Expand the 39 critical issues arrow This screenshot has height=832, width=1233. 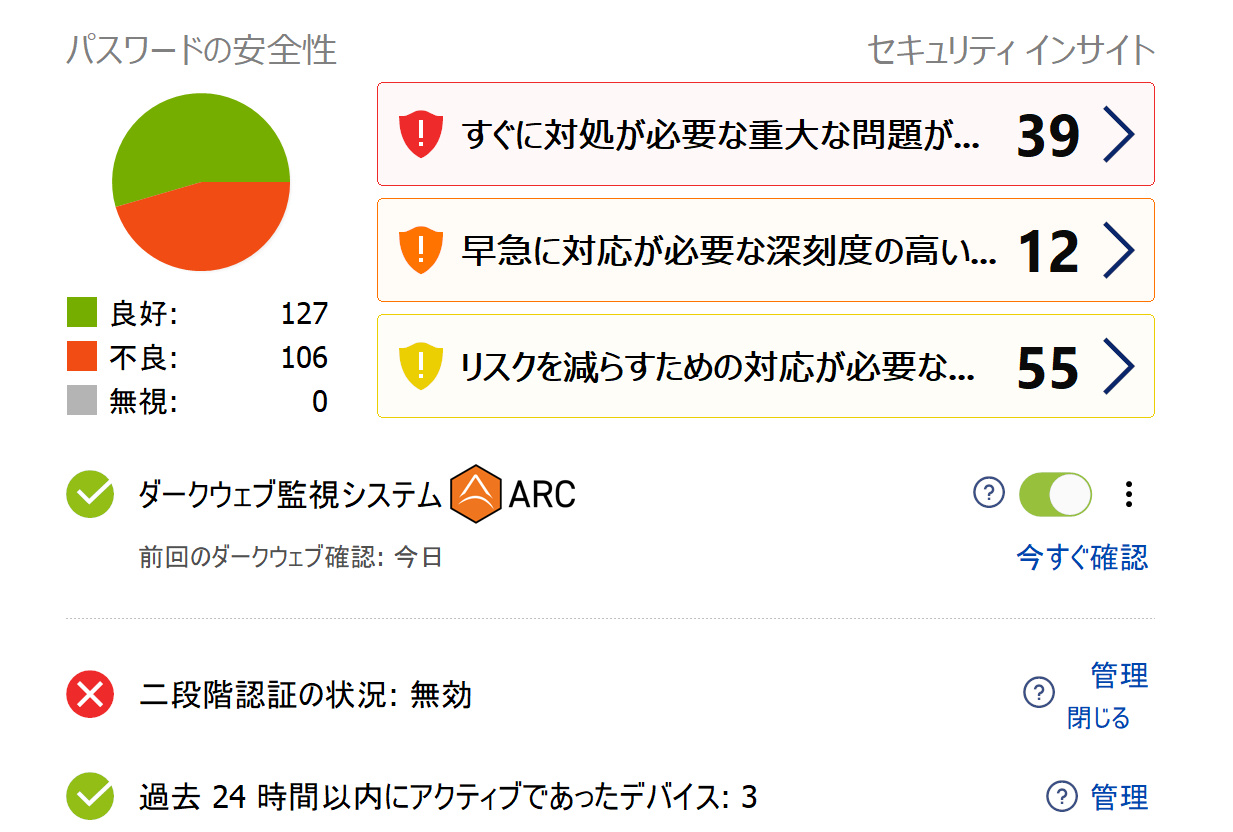coord(1119,135)
